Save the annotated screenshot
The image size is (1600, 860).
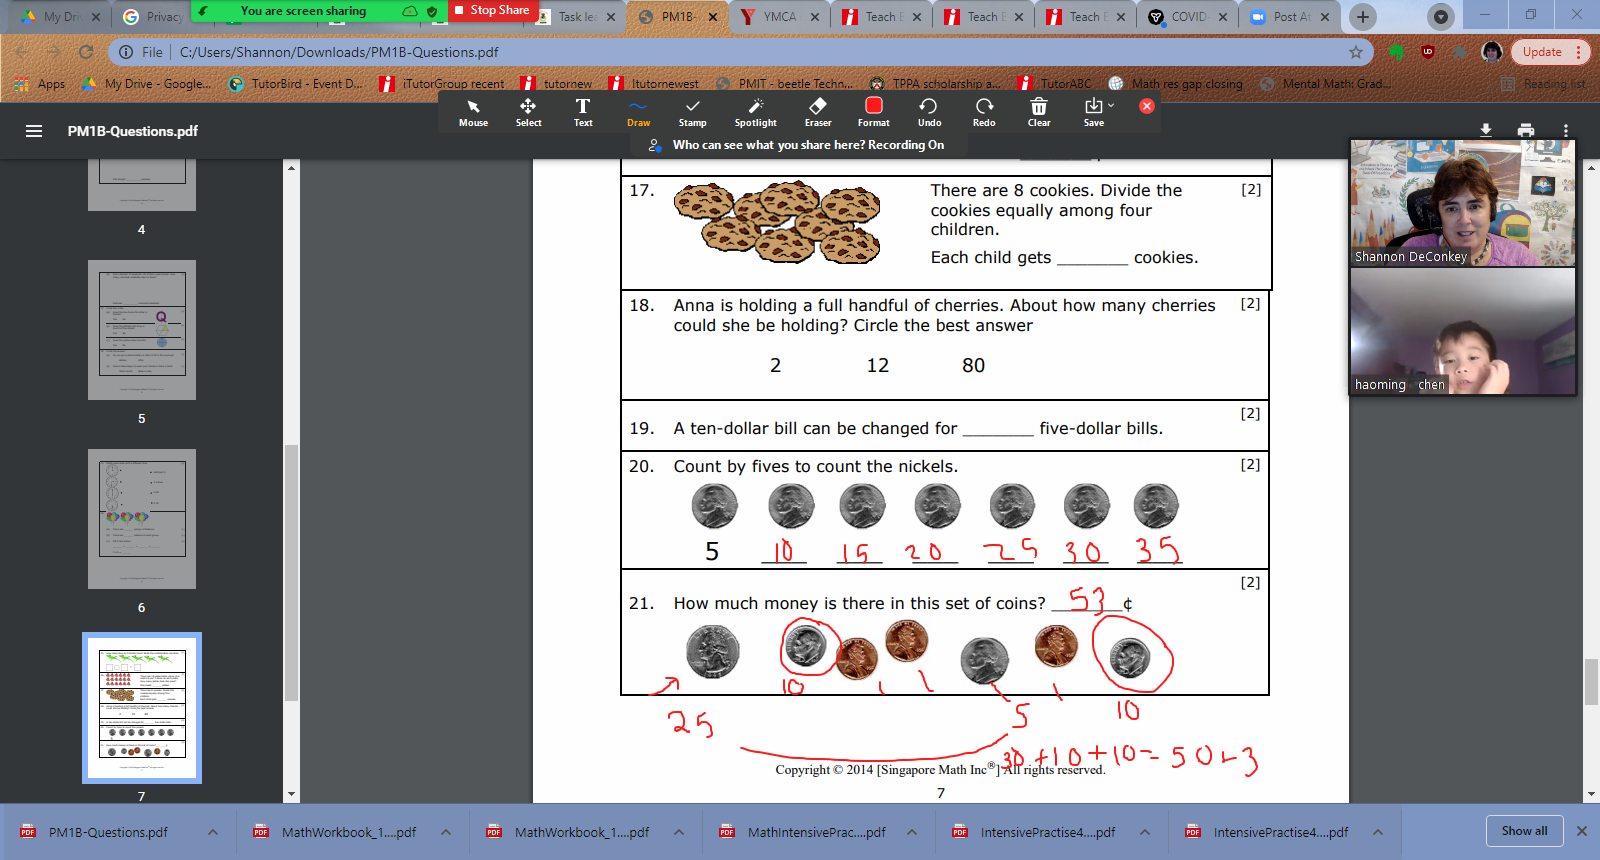click(1094, 113)
